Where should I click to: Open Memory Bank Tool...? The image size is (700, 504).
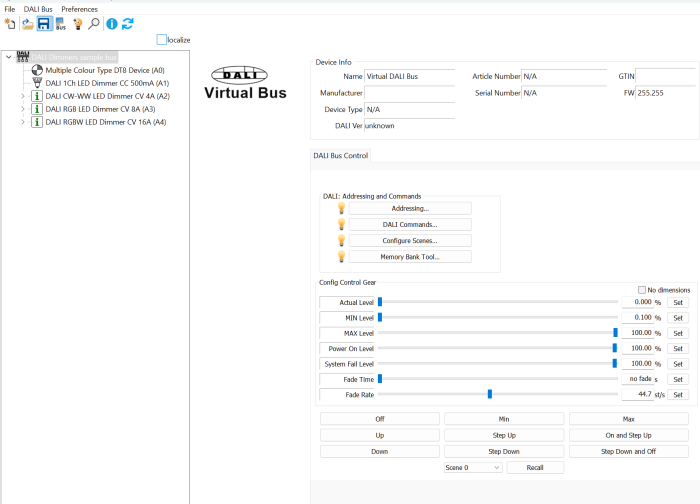(x=410, y=257)
